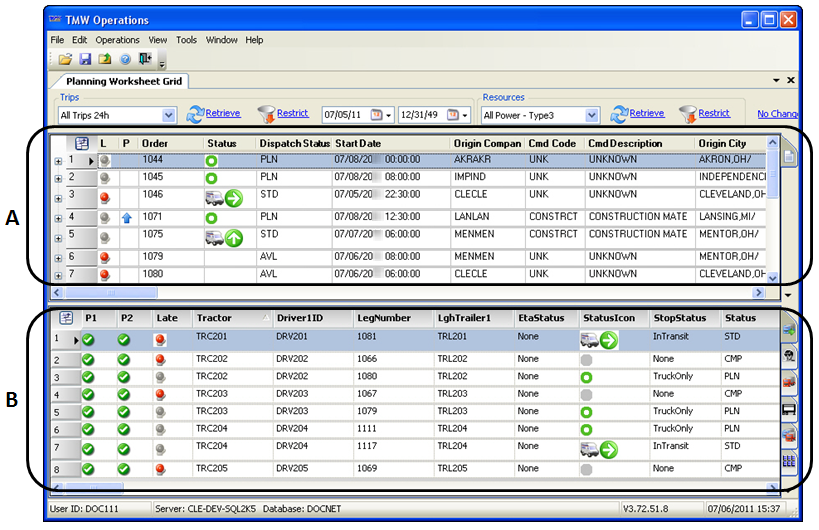The image size is (819, 530).
Task: Click the exit door icon in the toolbar
Action: (145, 60)
